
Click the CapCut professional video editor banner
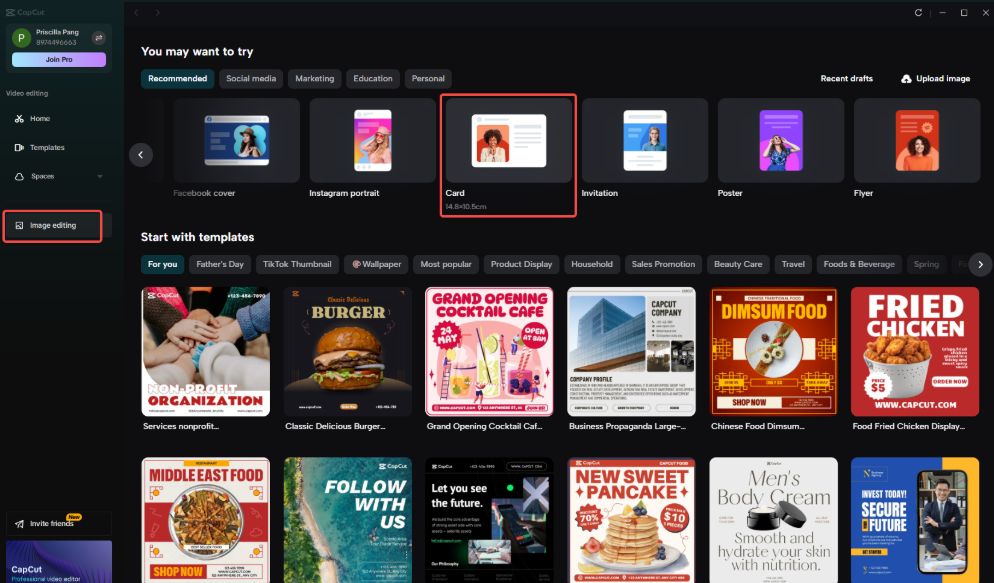pos(59,562)
